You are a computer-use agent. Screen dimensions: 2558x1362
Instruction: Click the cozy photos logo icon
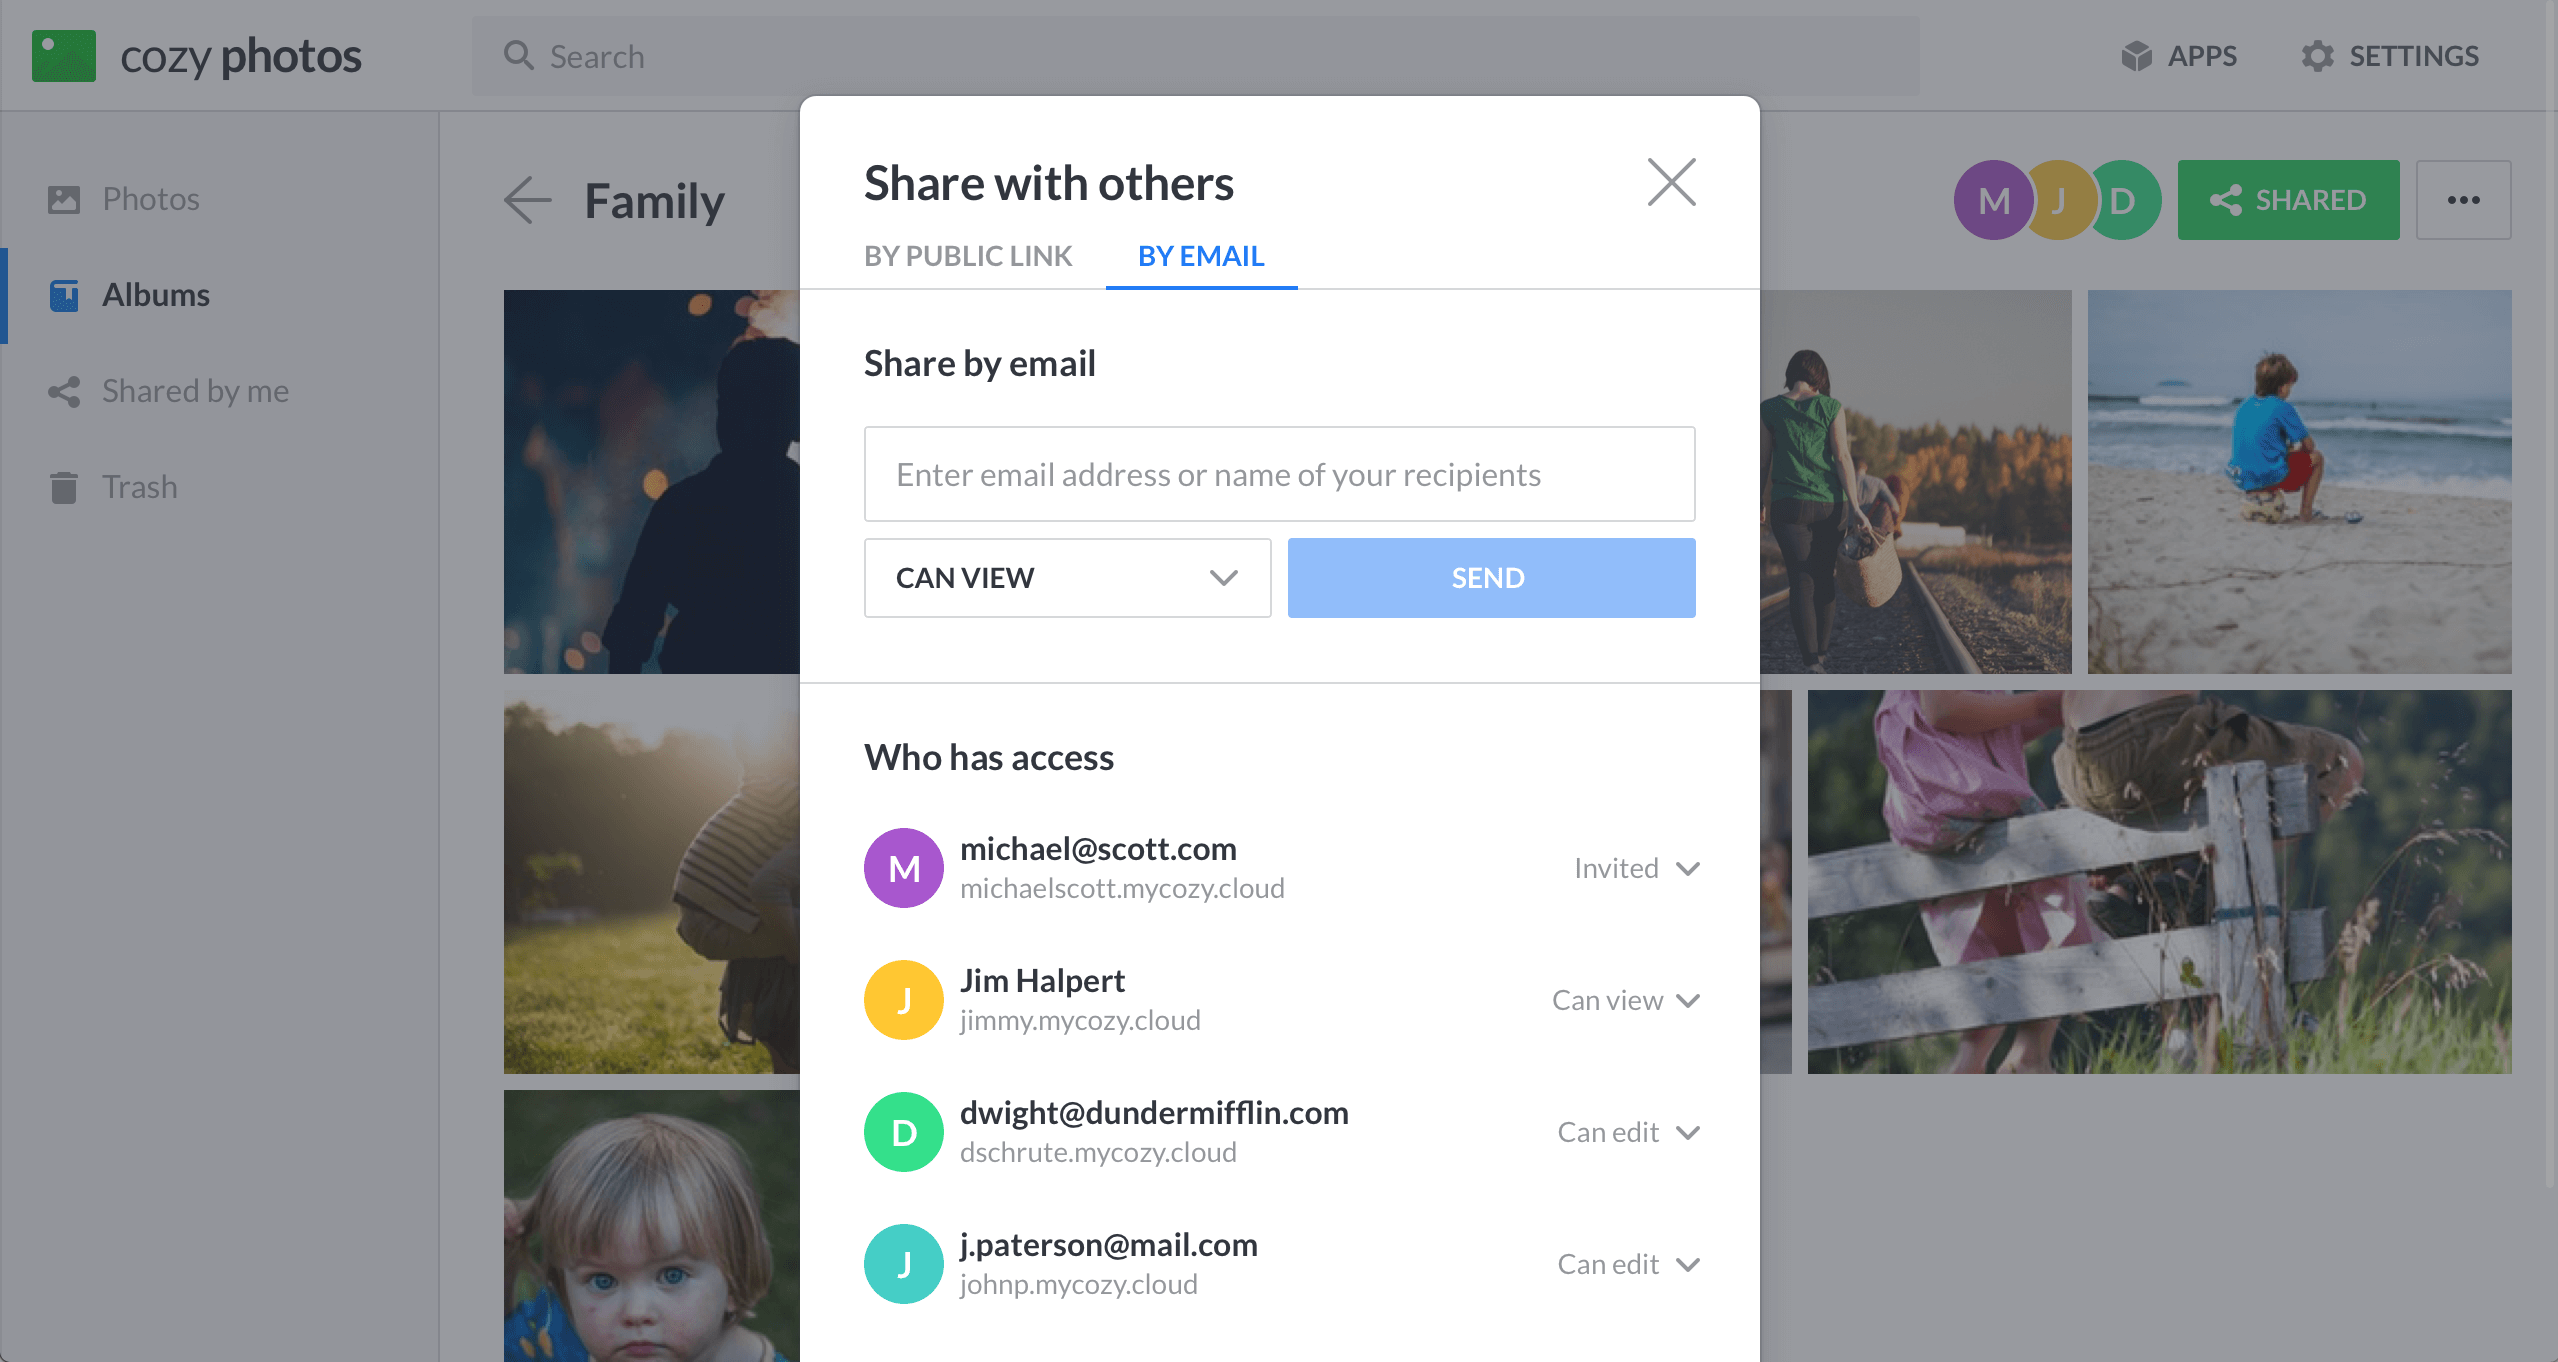tap(64, 56)
